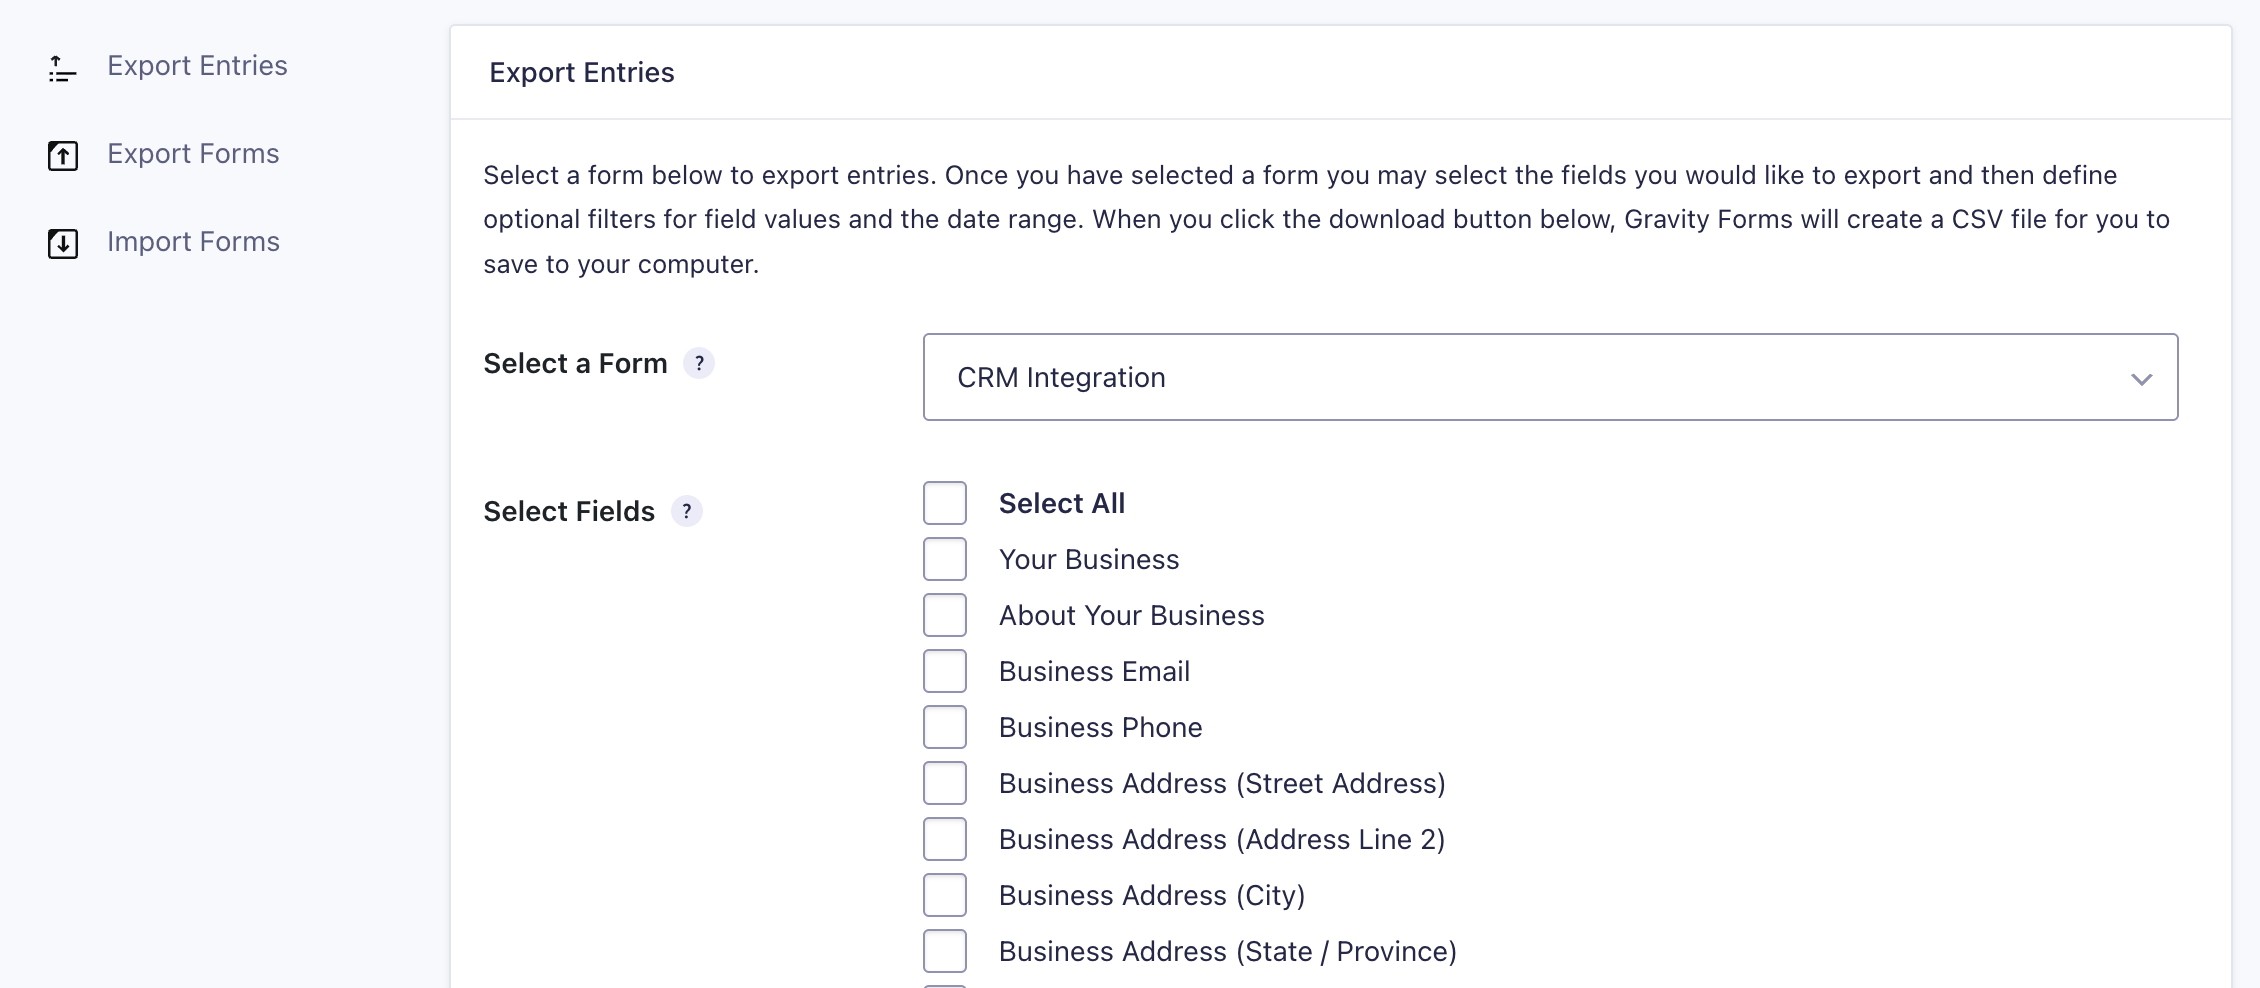Open help tooltip beside Select Fields
Viewport: 2260px width, 988px height.
[687, 511]
